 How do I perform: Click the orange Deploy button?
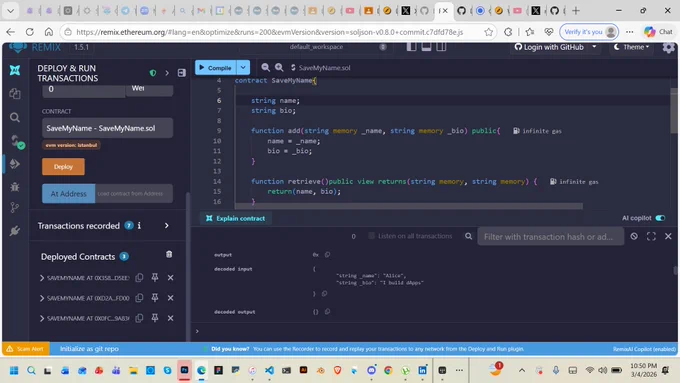tap(63, 167)
